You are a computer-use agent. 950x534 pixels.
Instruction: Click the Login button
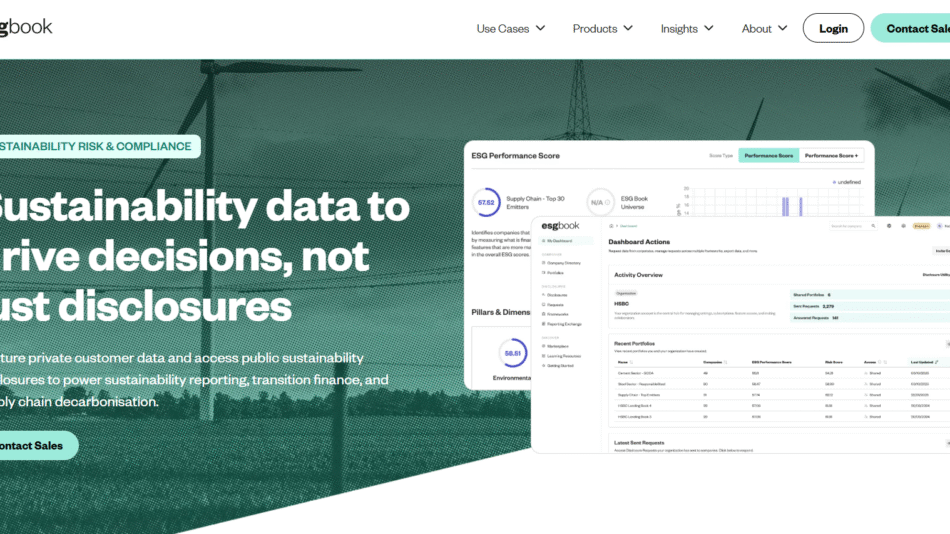pyautogui.click(x=833, y=29)
